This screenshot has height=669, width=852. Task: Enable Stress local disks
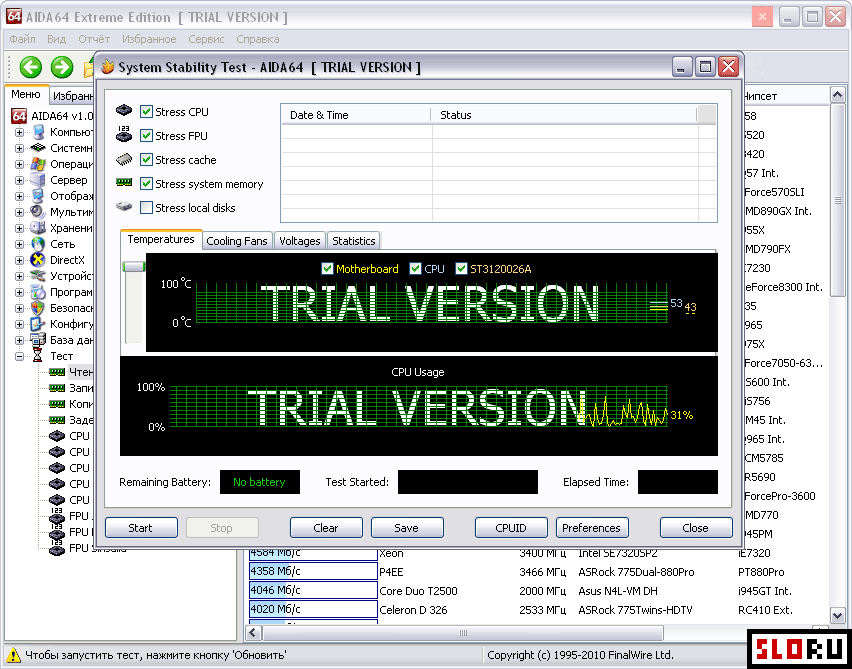click(x=146, y=207)
